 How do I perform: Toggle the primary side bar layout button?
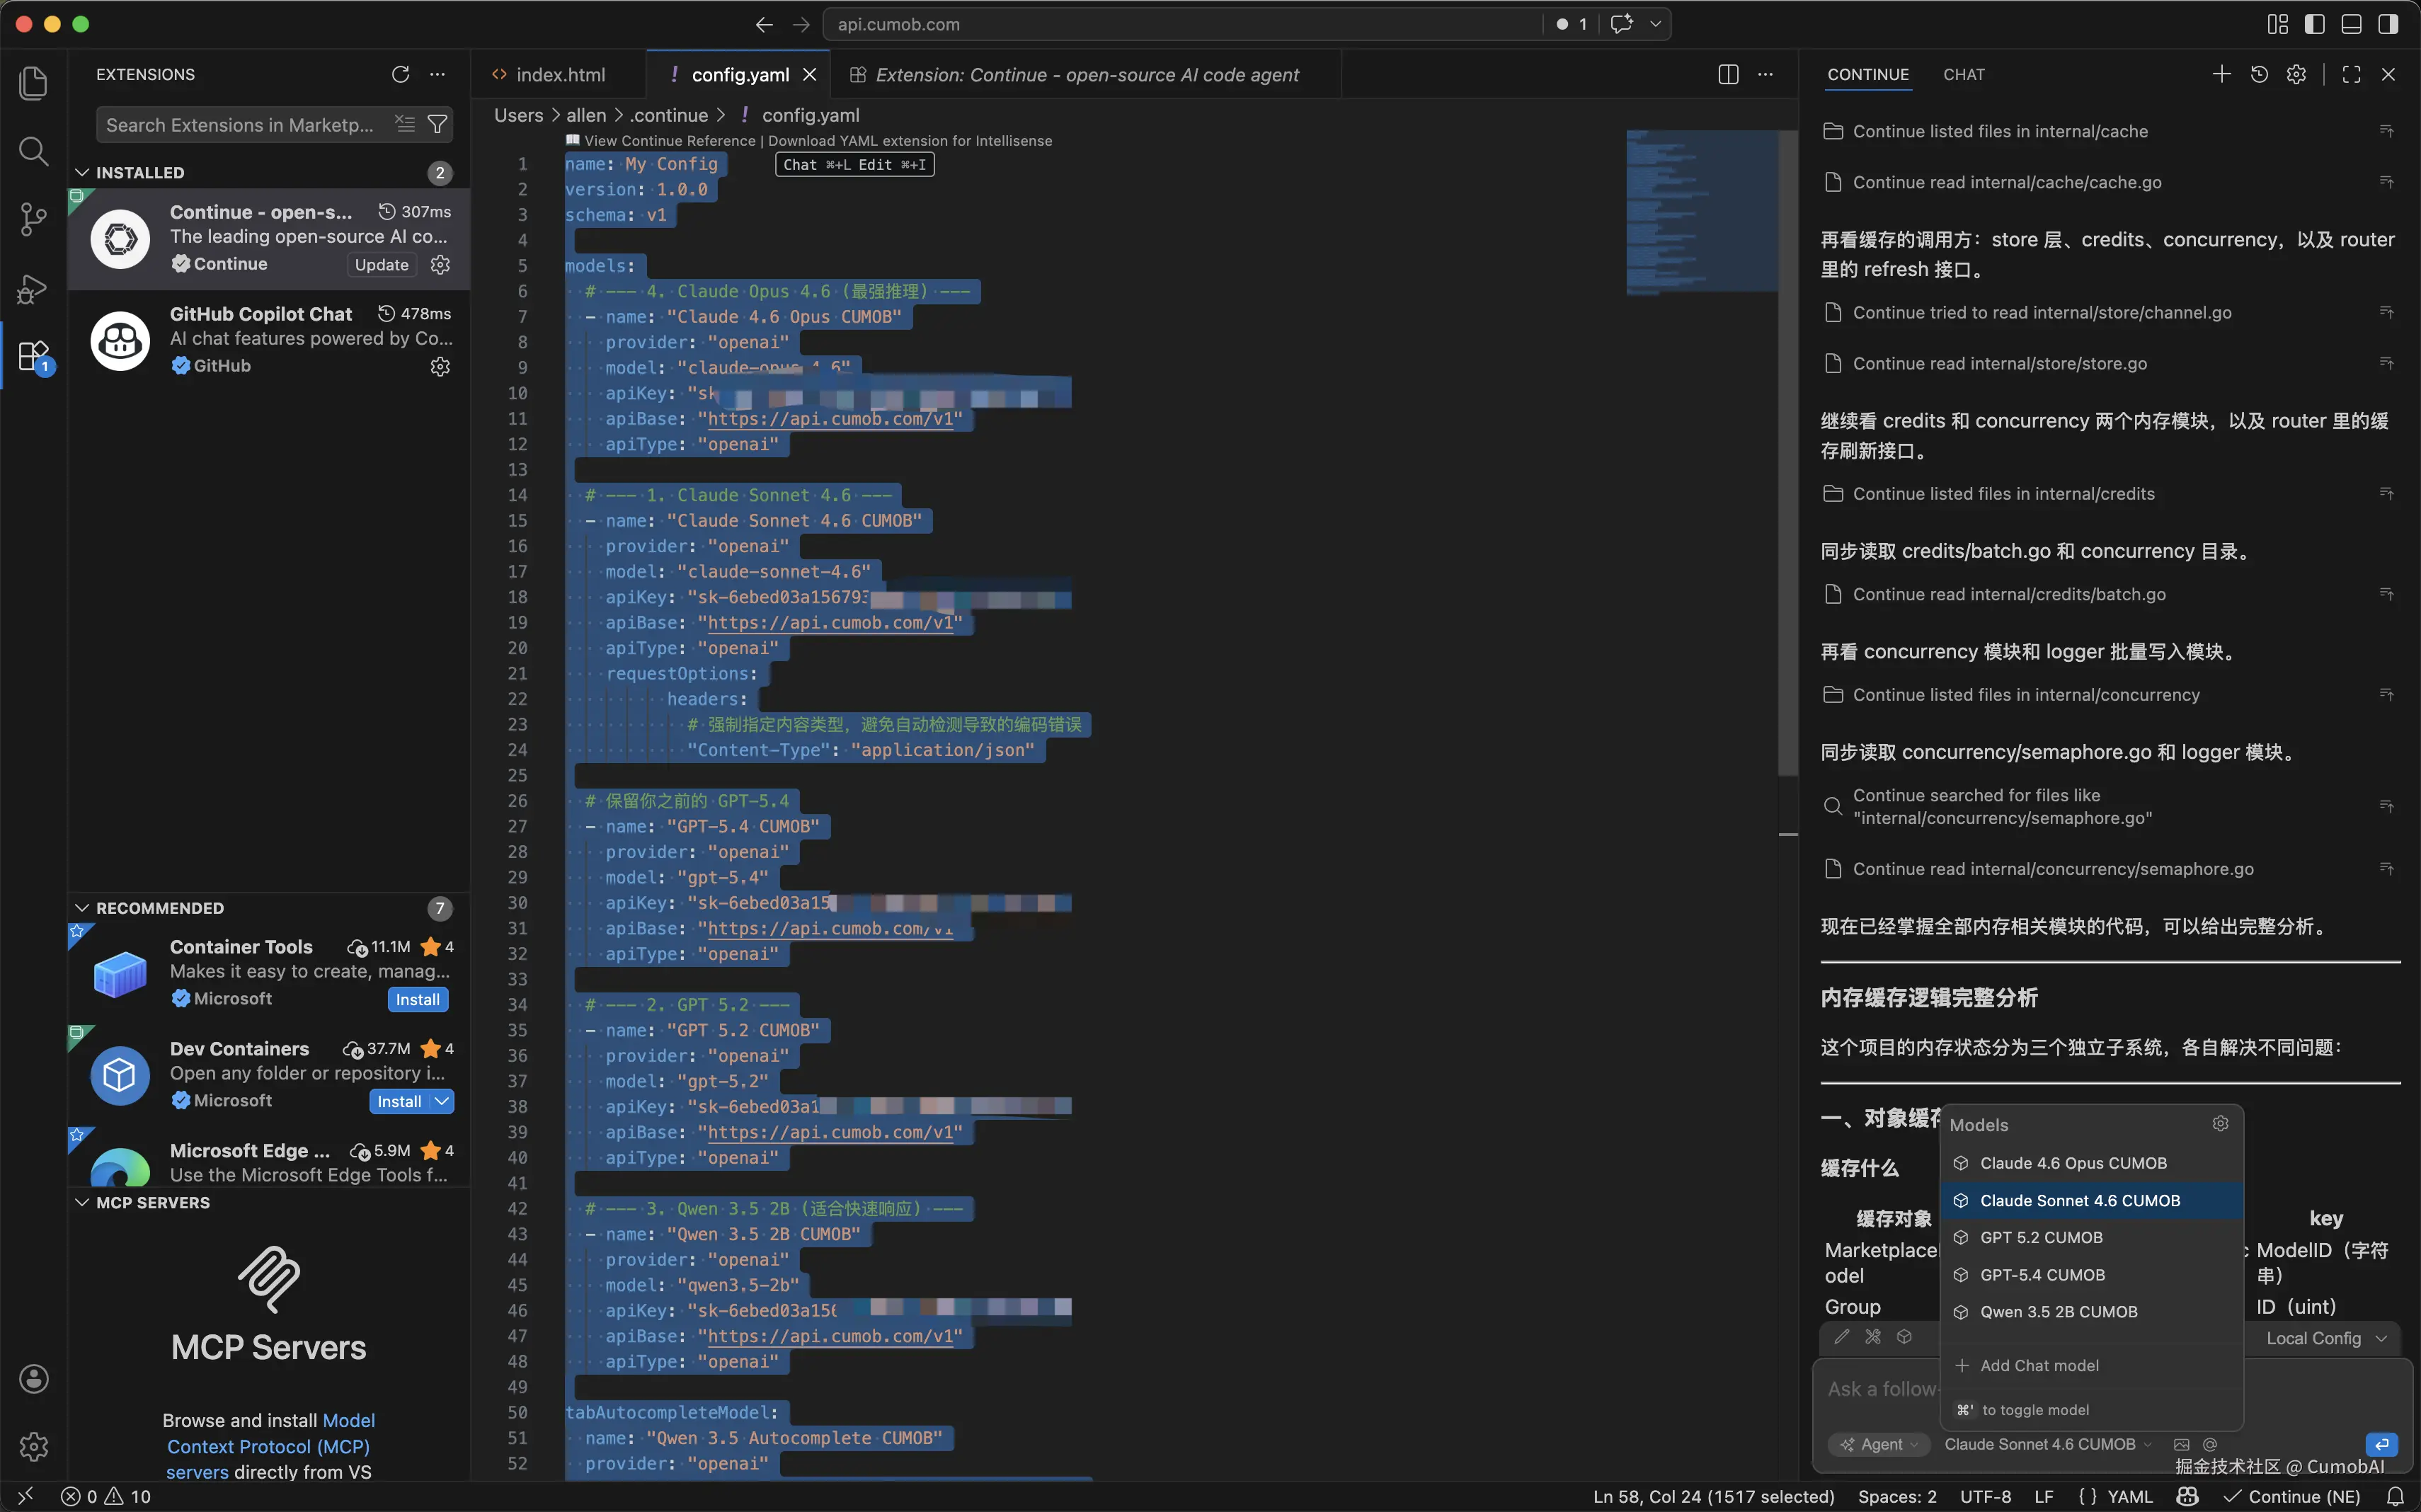2314,24
